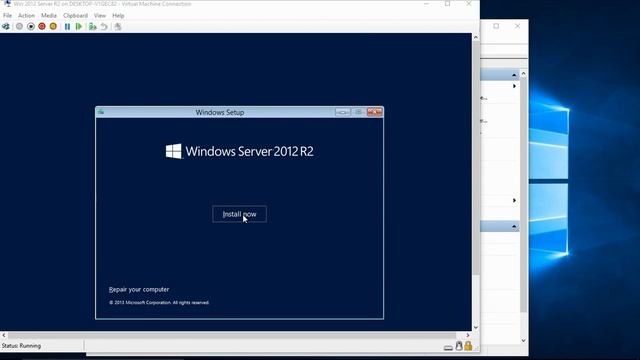Minimize the Windows Setup dialog
The image size is (640, 360).
342,112
